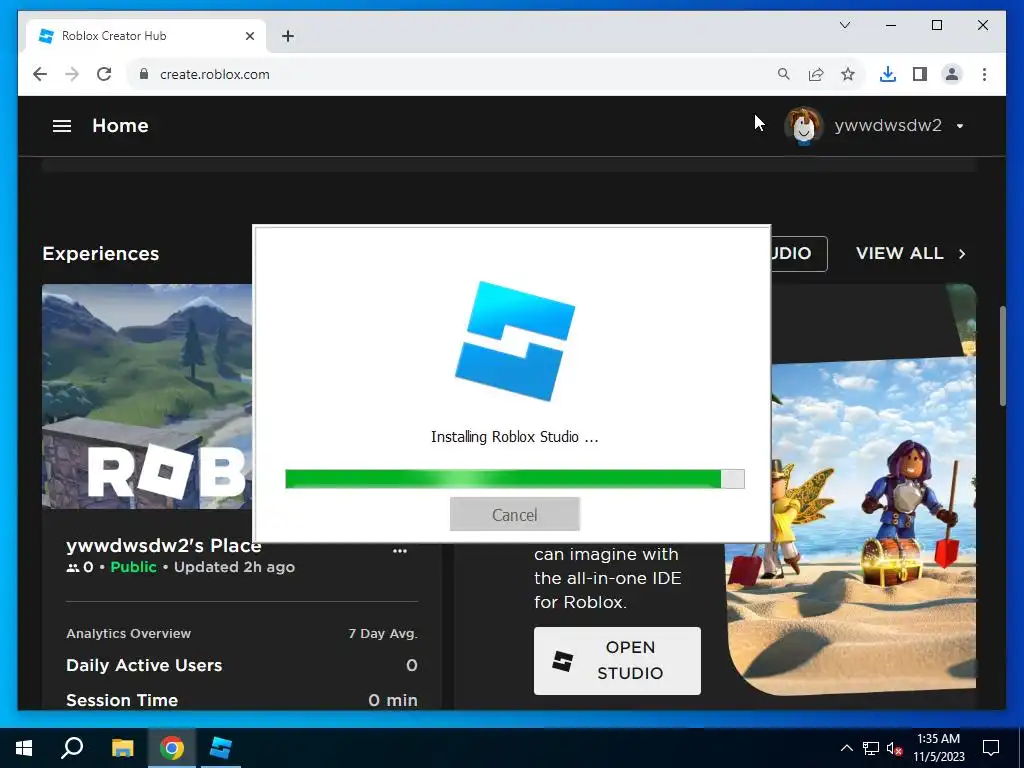Open the tab search chevron
The height and width of the screenshot is (768, 1024).
[844, 25]
